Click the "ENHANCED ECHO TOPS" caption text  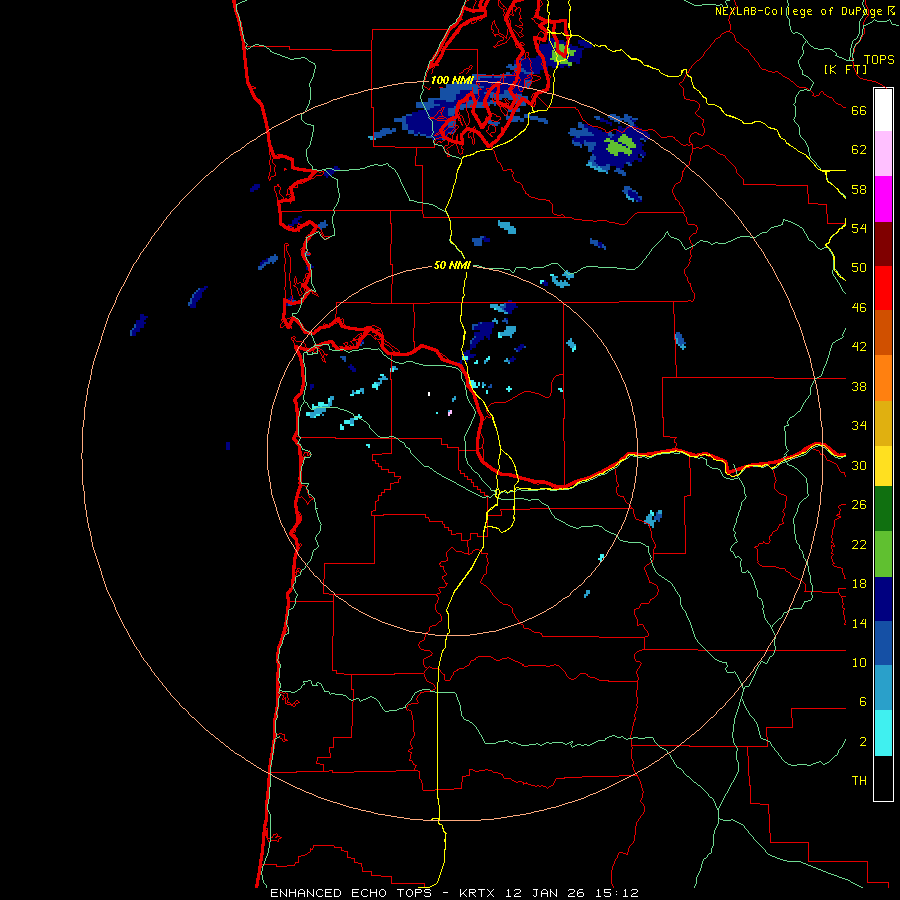pos(351,893)
